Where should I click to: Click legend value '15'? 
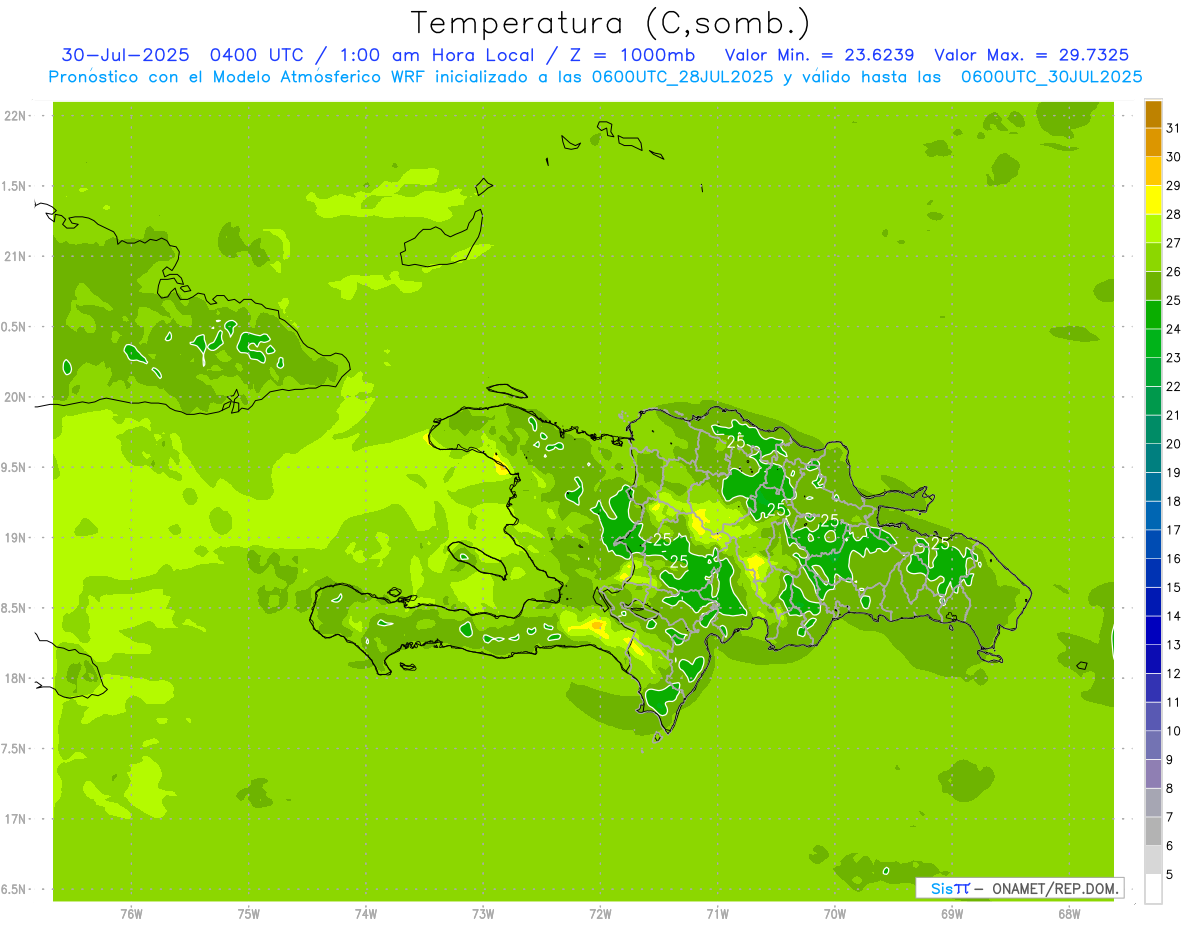point(1174,587)
